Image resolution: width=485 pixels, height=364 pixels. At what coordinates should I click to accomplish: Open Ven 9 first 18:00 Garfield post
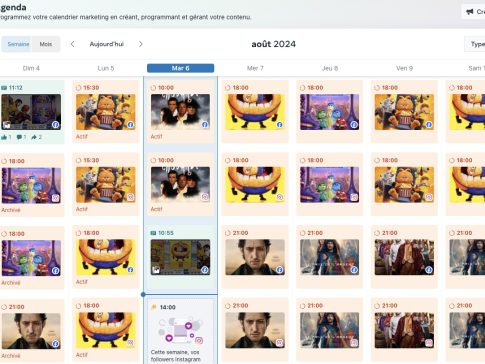coord(404,112)
